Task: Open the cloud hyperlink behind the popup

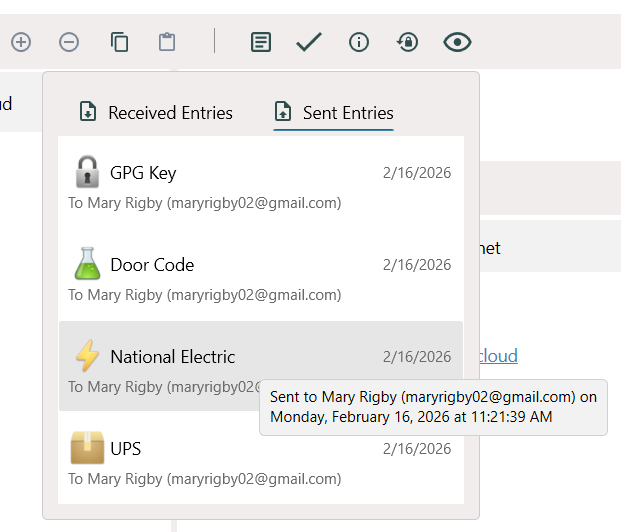Action: 498,356
